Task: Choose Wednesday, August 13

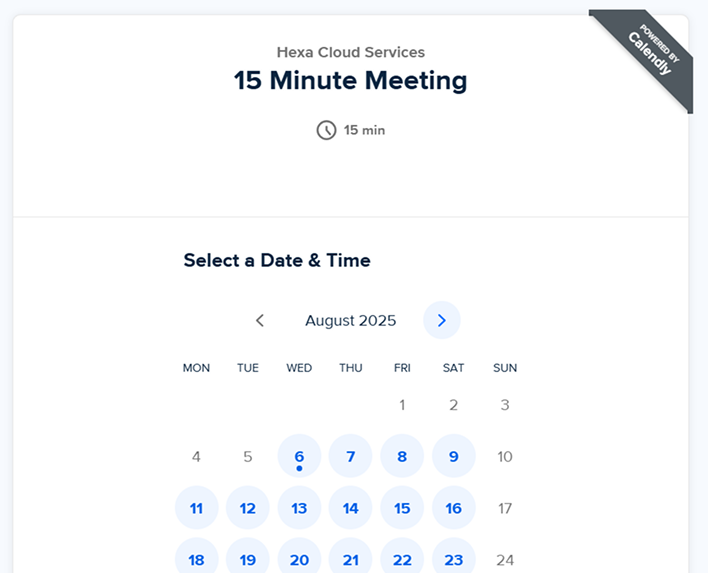Action: click(299, 508)
